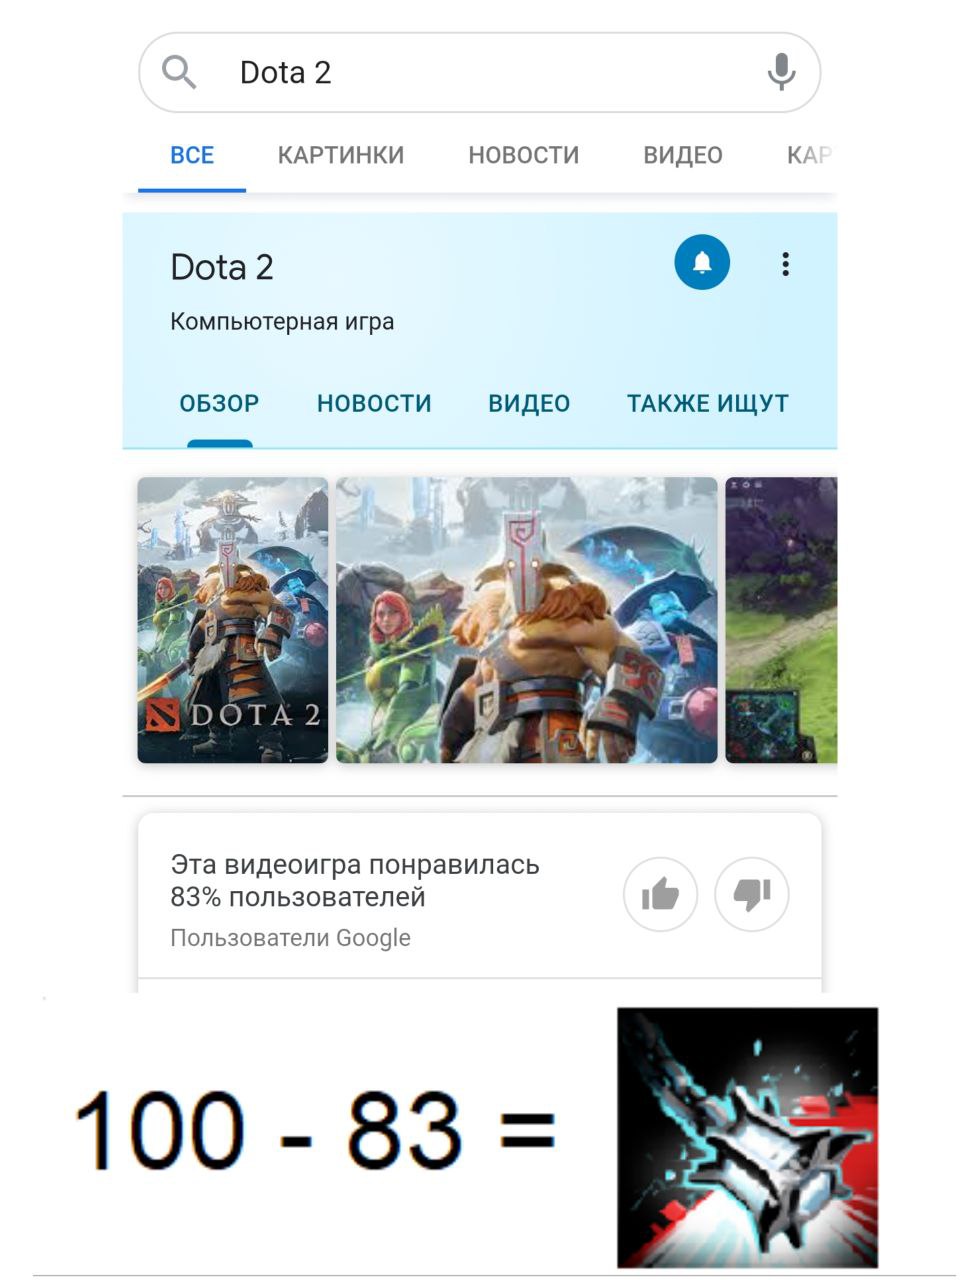Select НОВОСТИ tab in Dota 2 panel
This screenshot has height=1280, width=960.
(x=374, y=404)
